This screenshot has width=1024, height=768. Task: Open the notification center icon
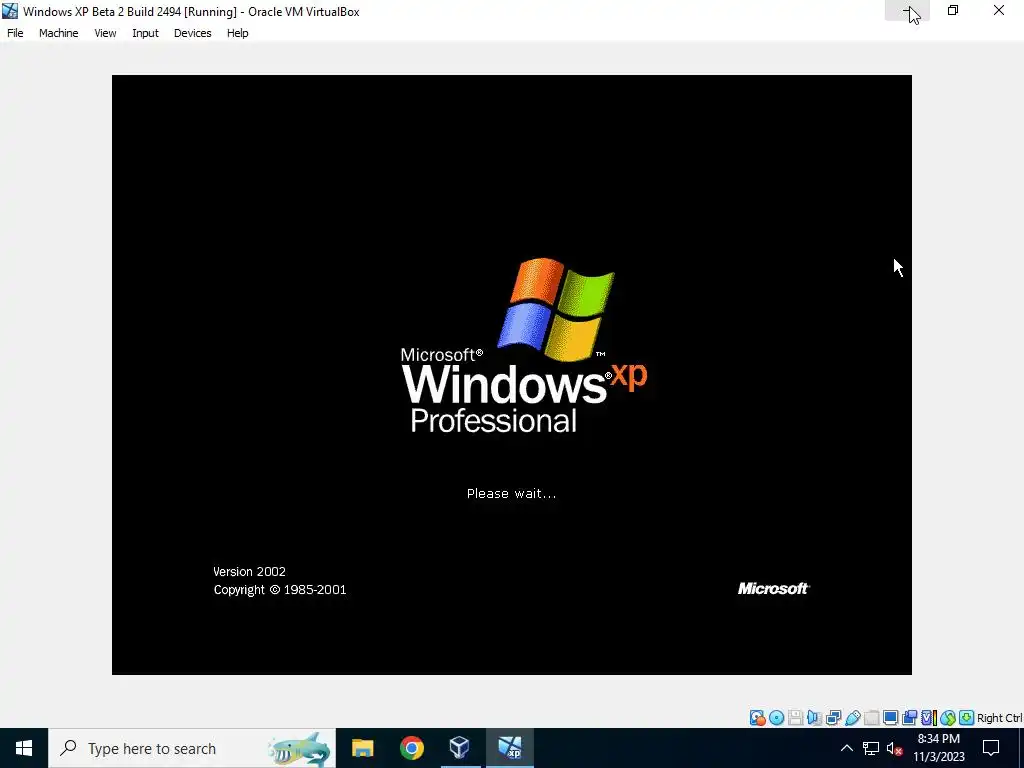click(991, 748)
